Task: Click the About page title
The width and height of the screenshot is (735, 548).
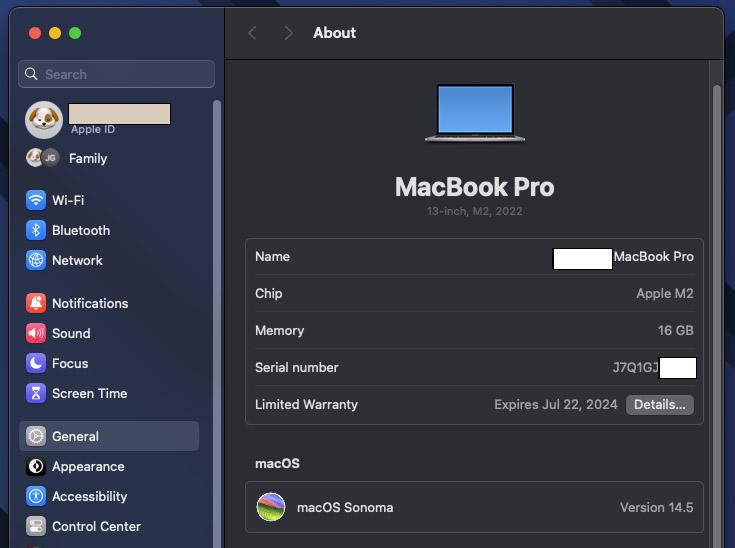Action: (334, 33)
